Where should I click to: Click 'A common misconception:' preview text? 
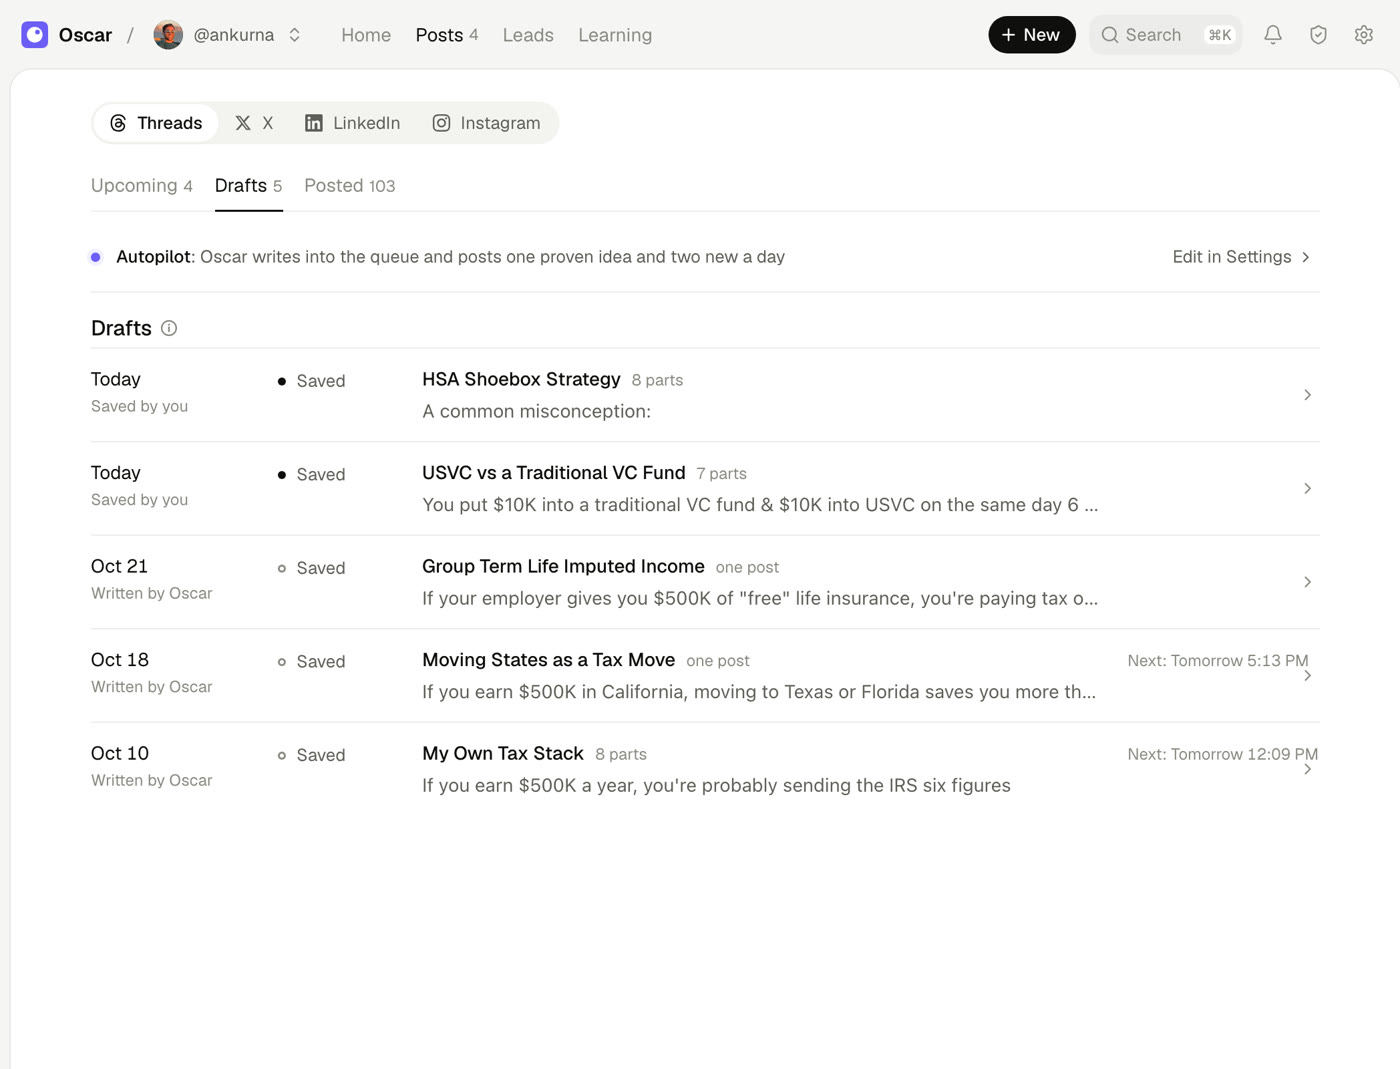[536, 411]
